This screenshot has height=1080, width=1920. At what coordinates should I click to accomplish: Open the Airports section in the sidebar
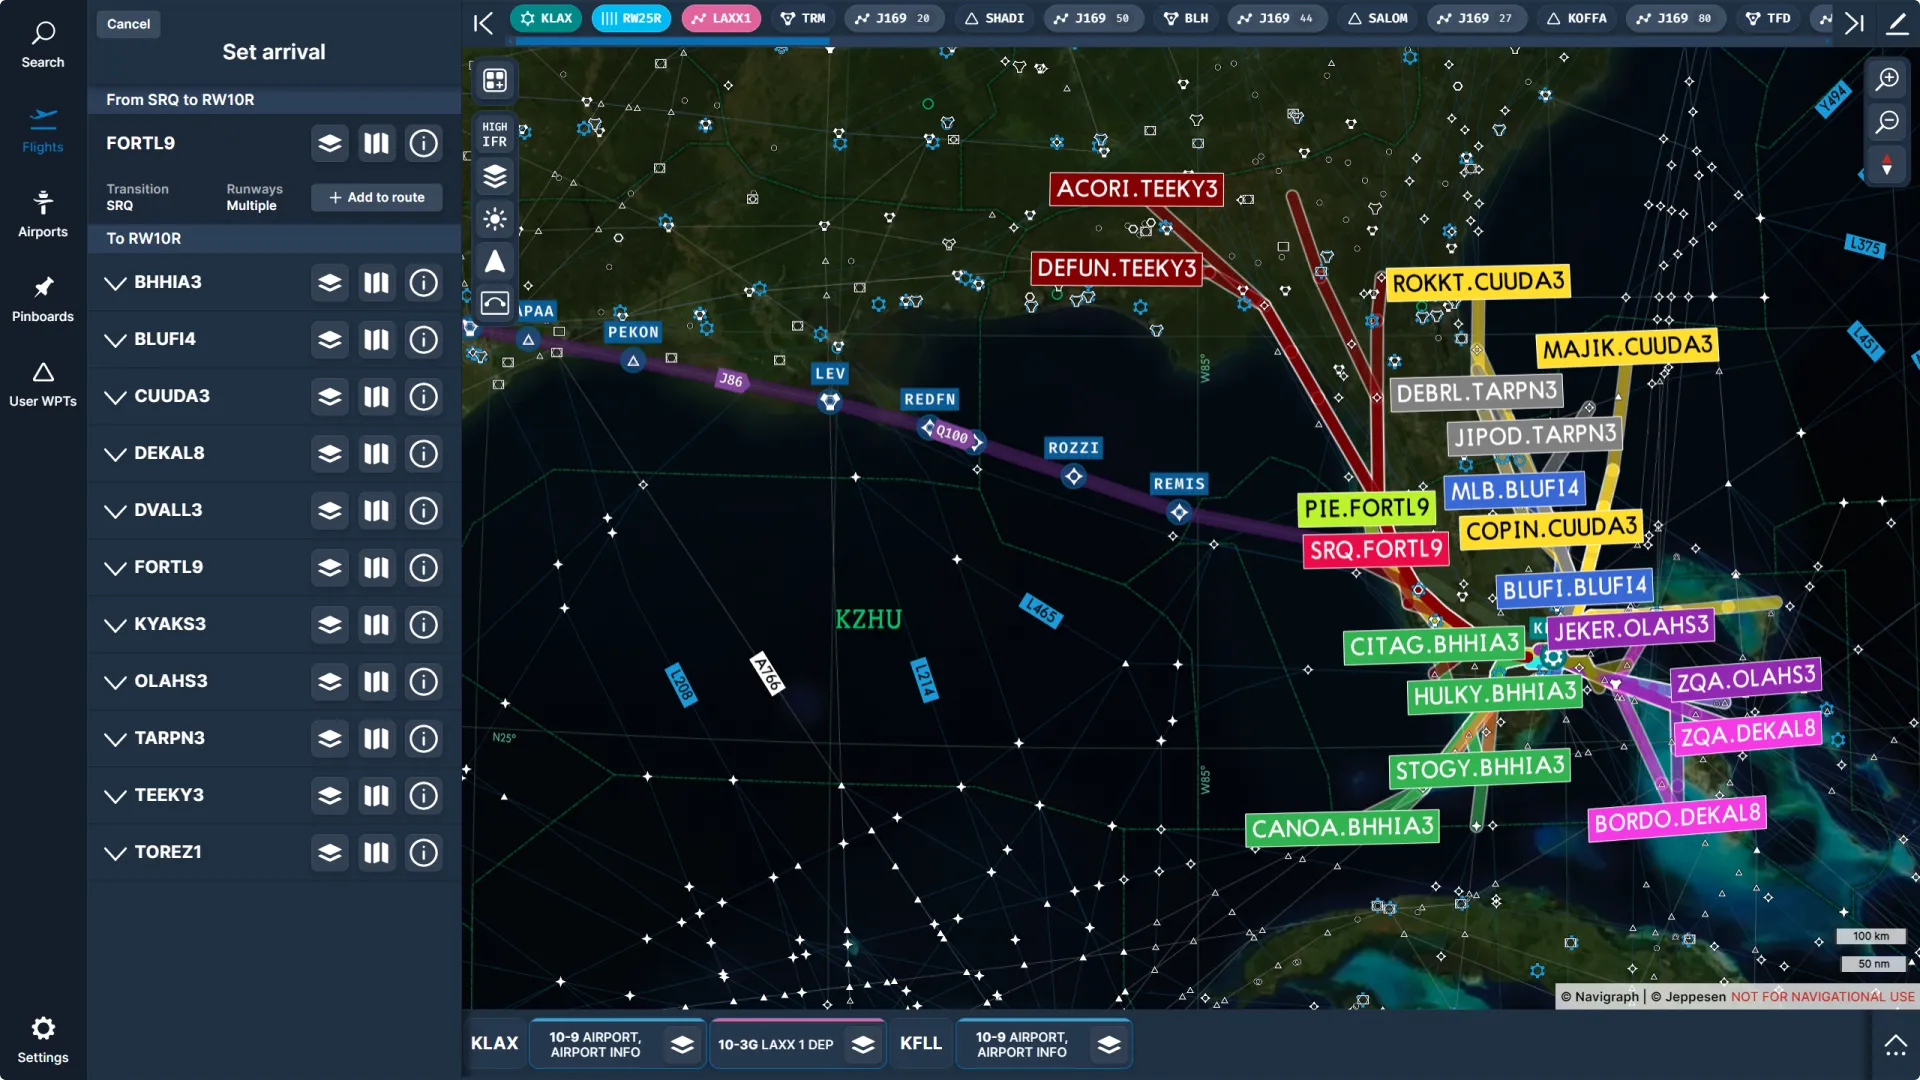pyautogui.click(x=42, y=212)
